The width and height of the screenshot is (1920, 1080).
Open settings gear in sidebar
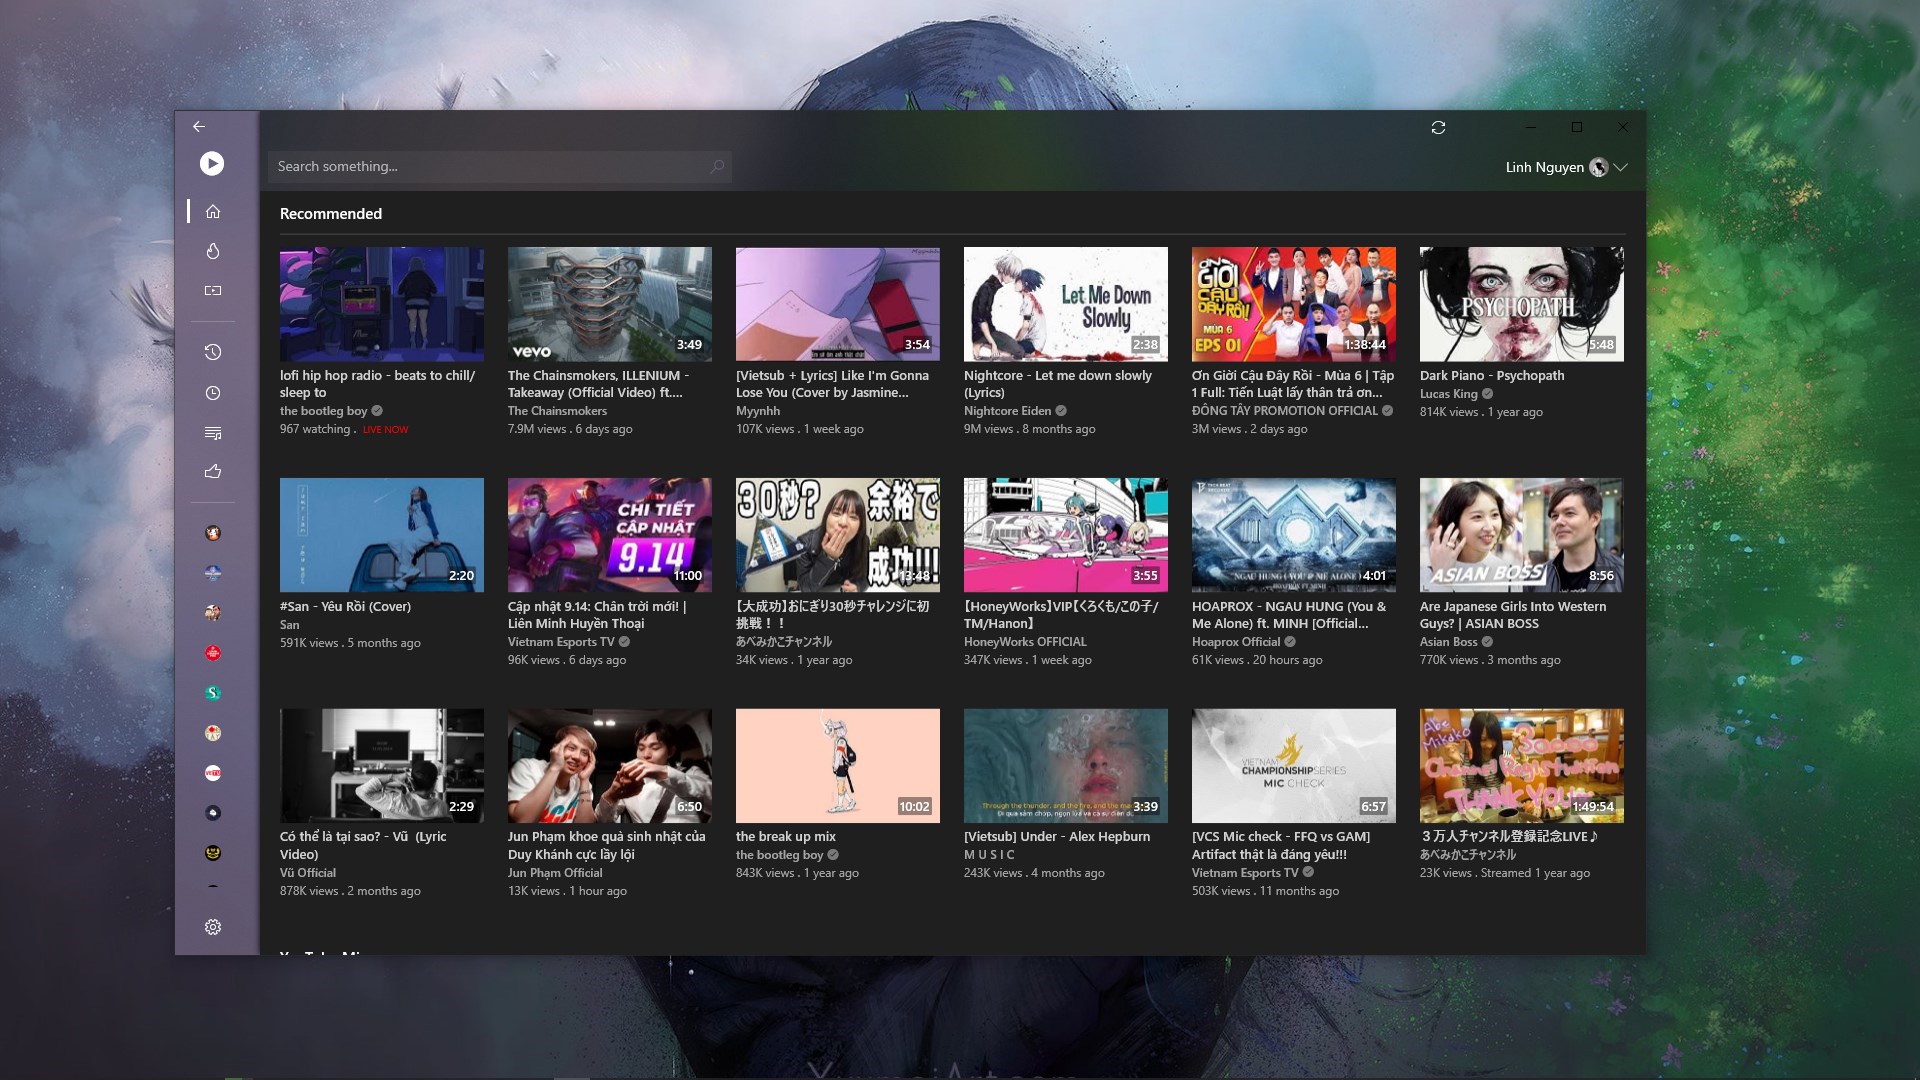click(x=213, y=927)
